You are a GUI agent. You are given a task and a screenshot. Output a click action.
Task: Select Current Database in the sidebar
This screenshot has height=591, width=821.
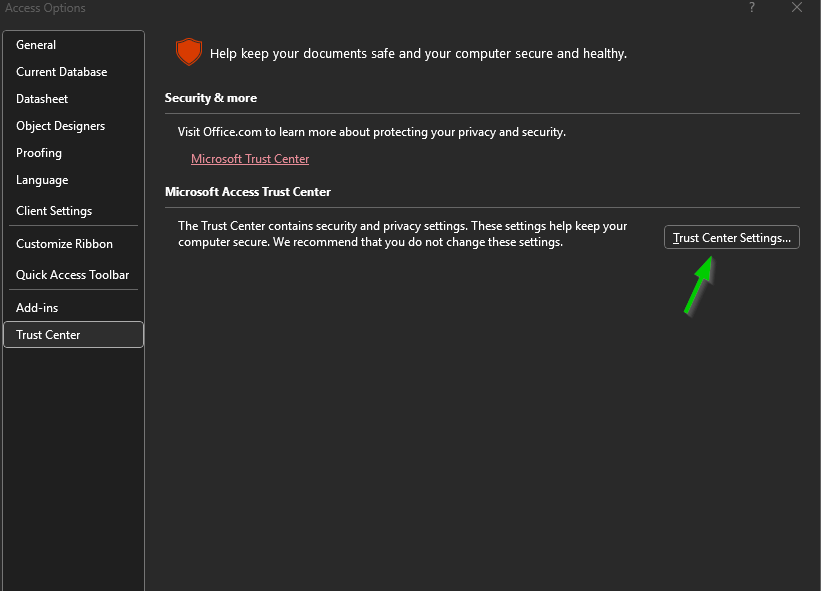point(73,72)
